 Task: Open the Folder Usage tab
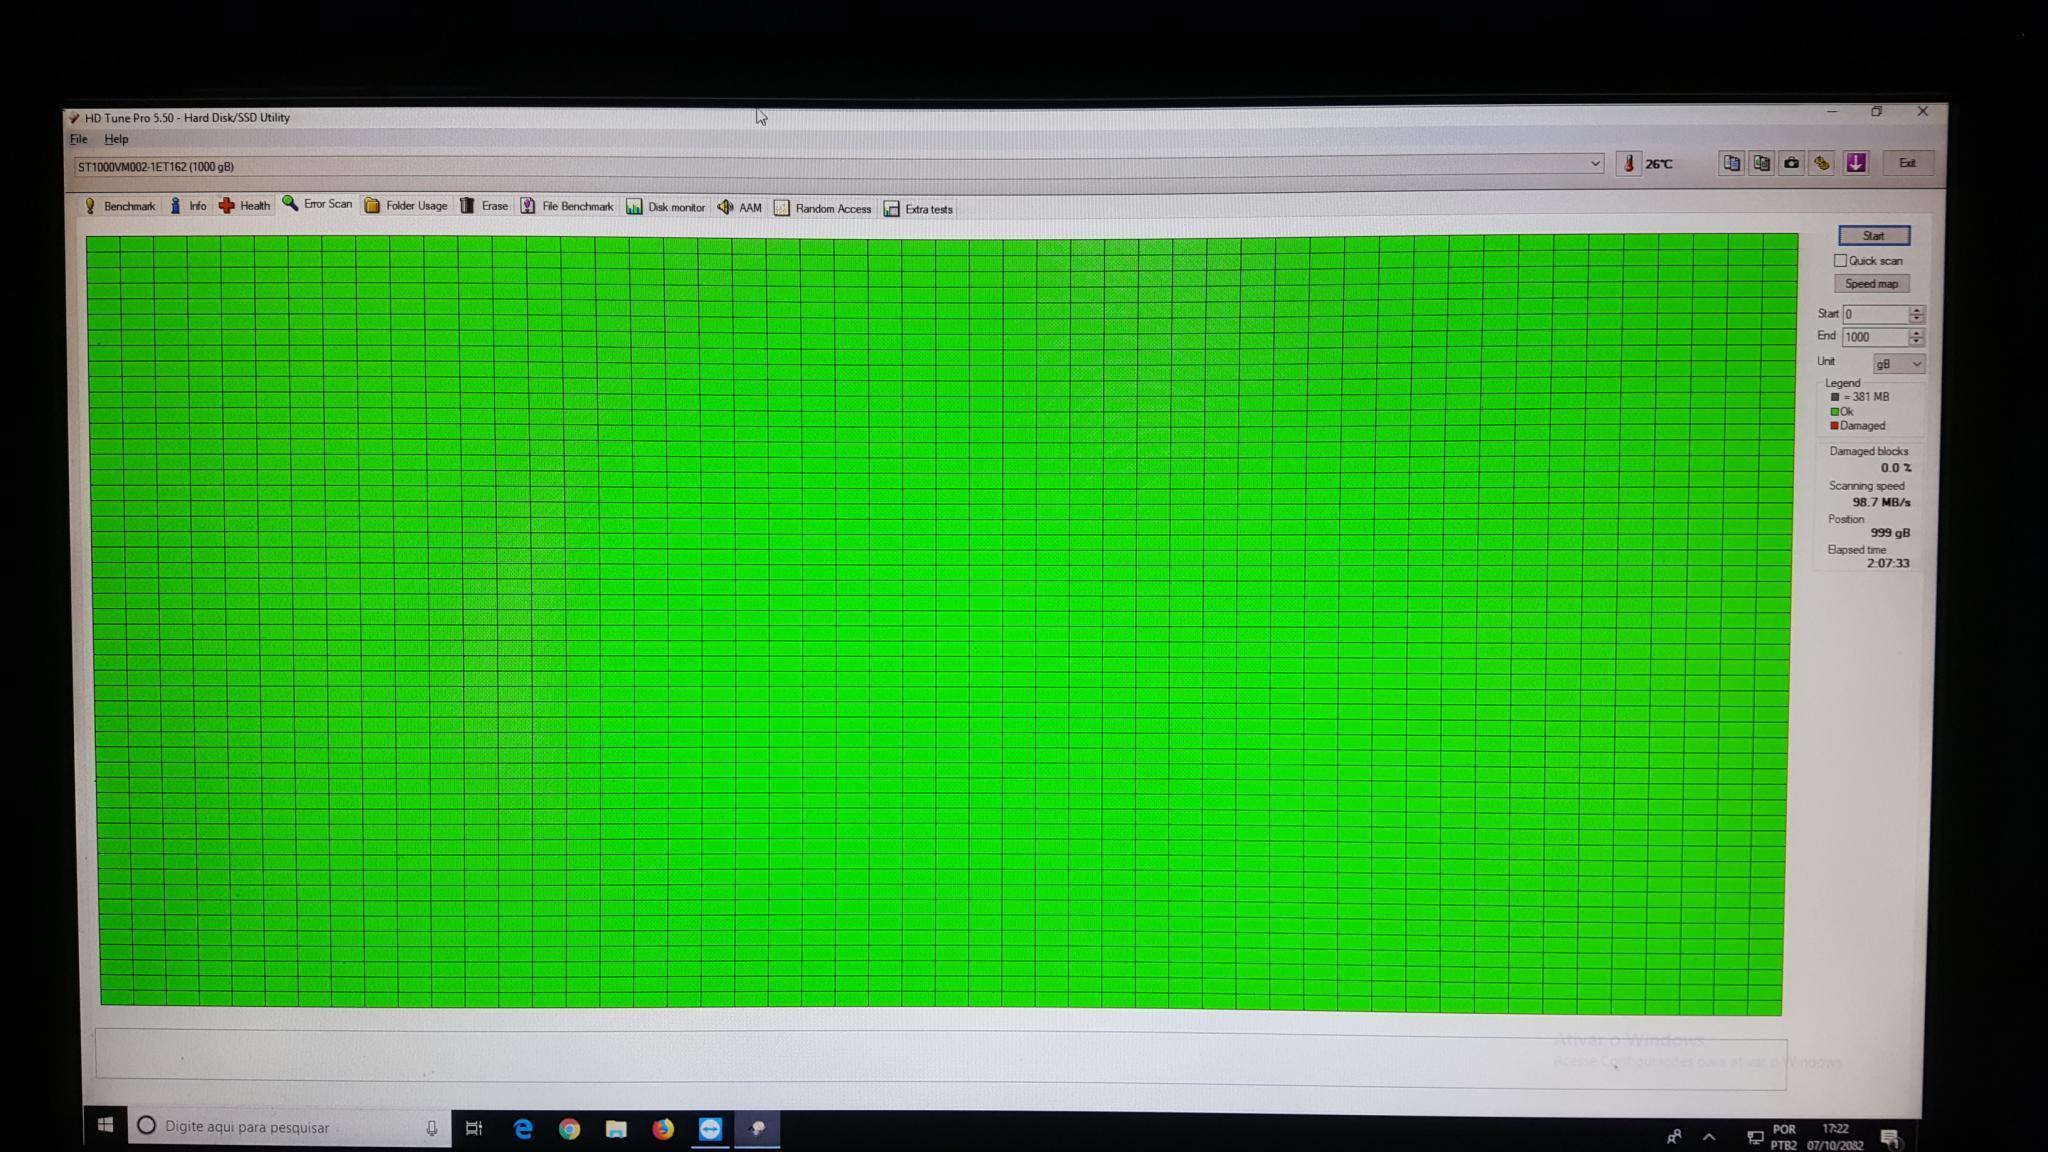(406, 206)
